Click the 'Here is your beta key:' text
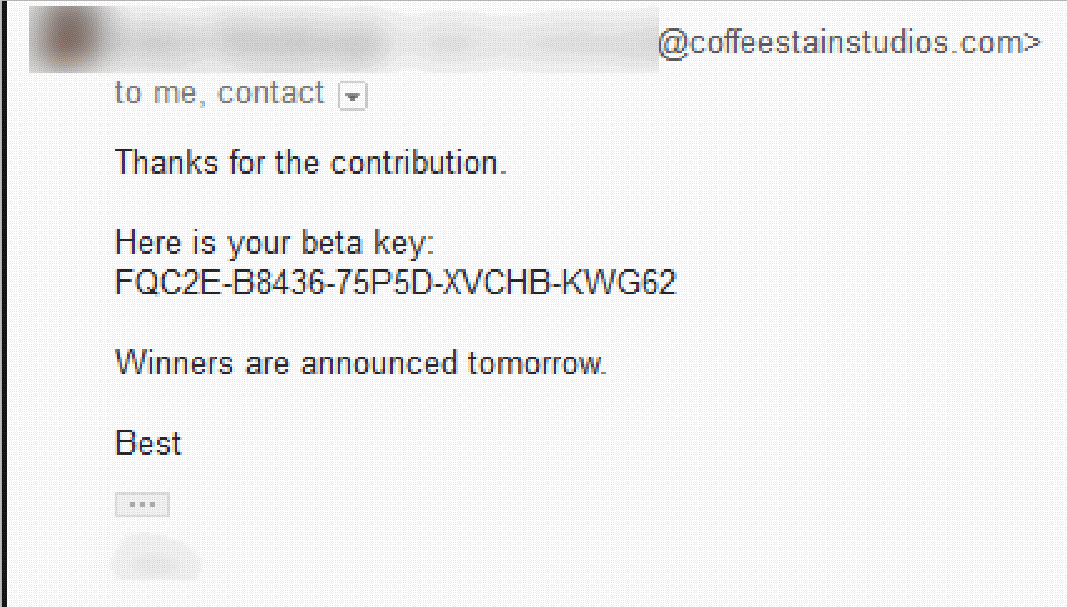Screen dimensions: 1067x607 (x=274, y=243)
